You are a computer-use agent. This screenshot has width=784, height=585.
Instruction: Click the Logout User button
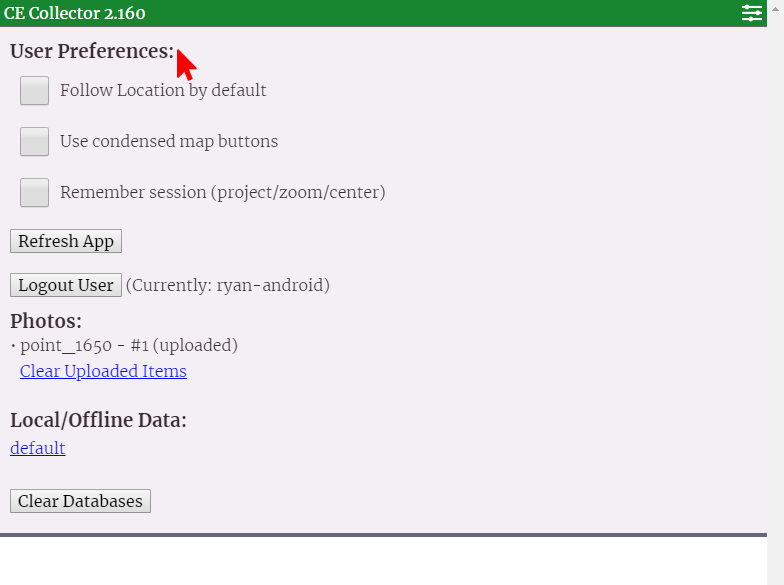click(66, 285)
